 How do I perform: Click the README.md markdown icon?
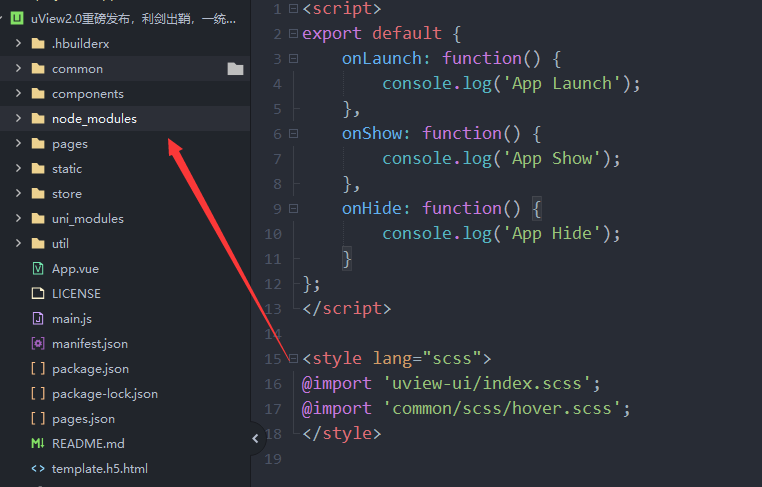[38, 444]
